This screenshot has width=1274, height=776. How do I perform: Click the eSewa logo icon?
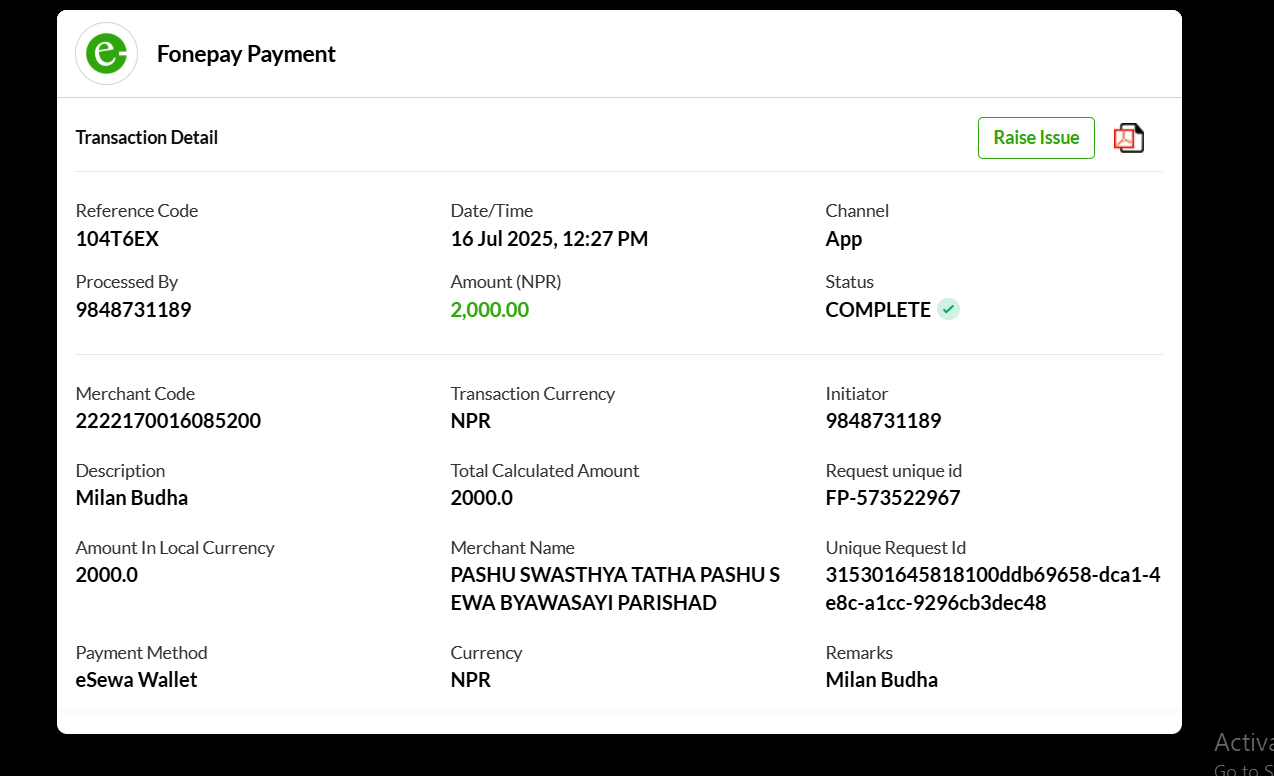[x=106, y=54]
